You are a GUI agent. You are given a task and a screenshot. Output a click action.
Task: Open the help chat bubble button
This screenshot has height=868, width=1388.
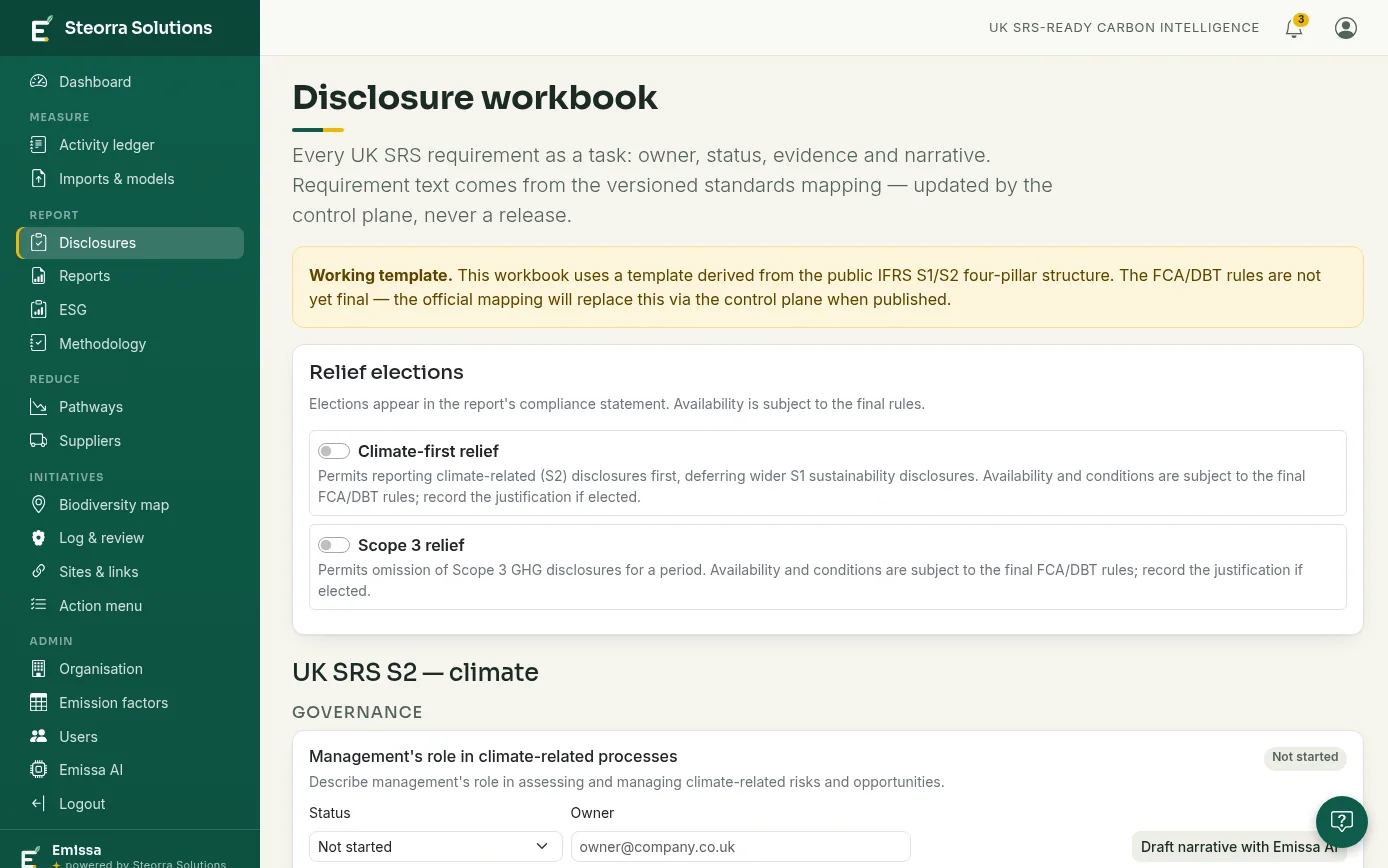1342,822
